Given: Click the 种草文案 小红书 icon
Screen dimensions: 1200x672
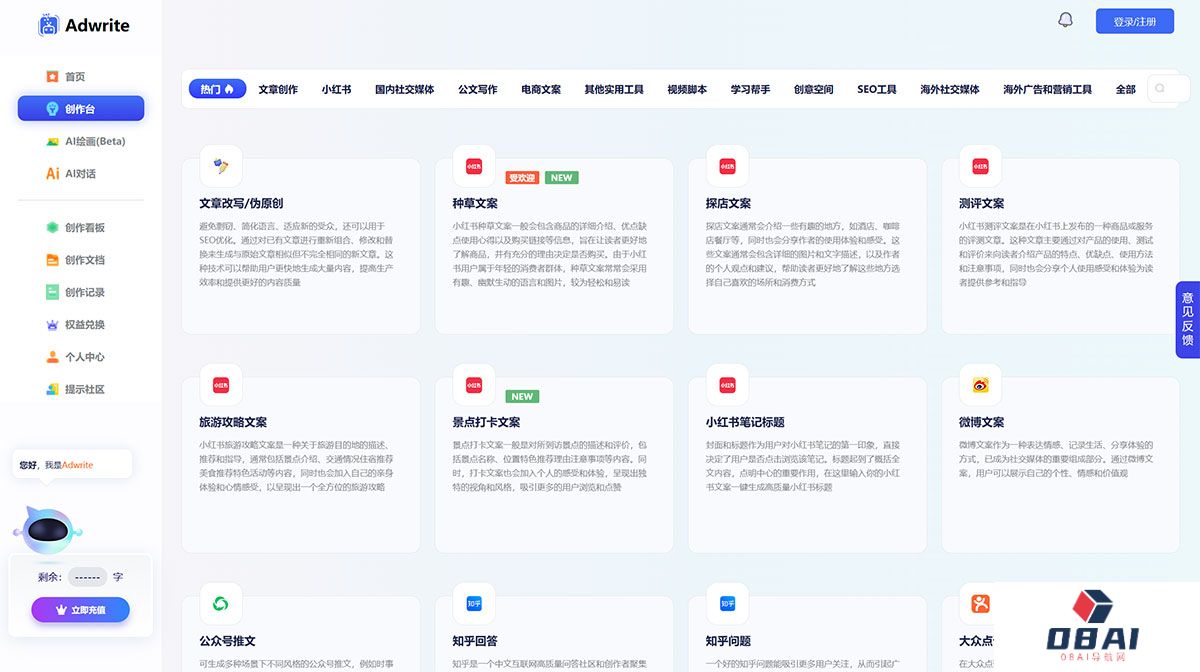Looking at the screenshot, I should 474,166.
